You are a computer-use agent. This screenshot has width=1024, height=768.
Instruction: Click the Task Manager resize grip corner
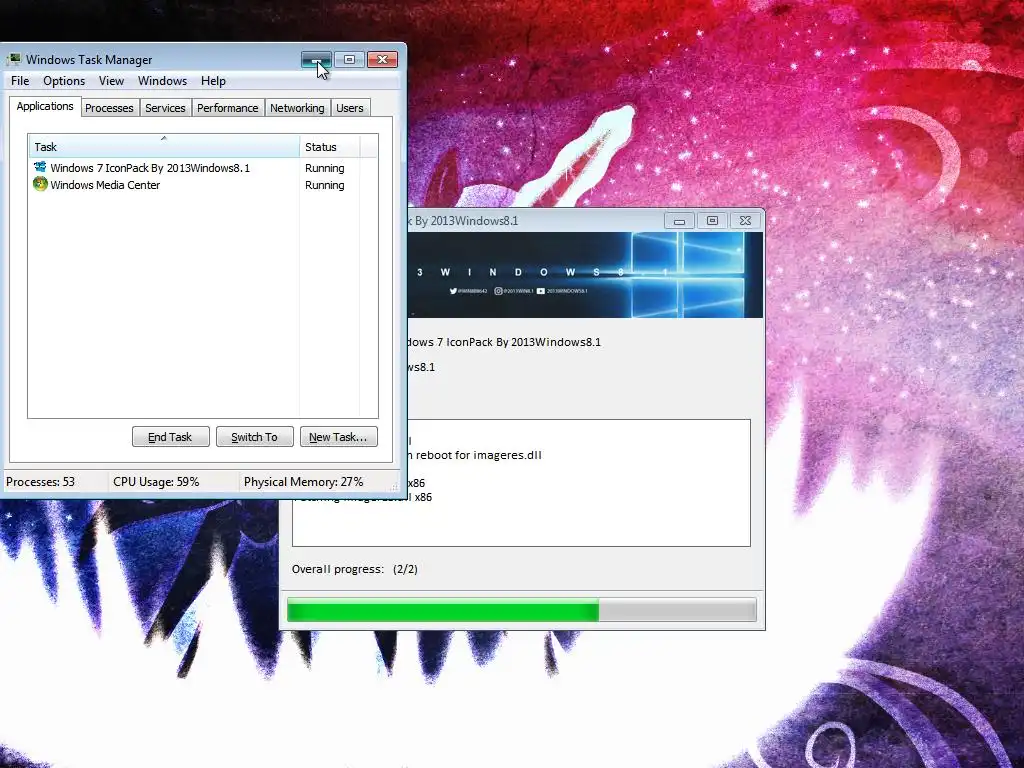pyautogui.click(x=394, y=487)
